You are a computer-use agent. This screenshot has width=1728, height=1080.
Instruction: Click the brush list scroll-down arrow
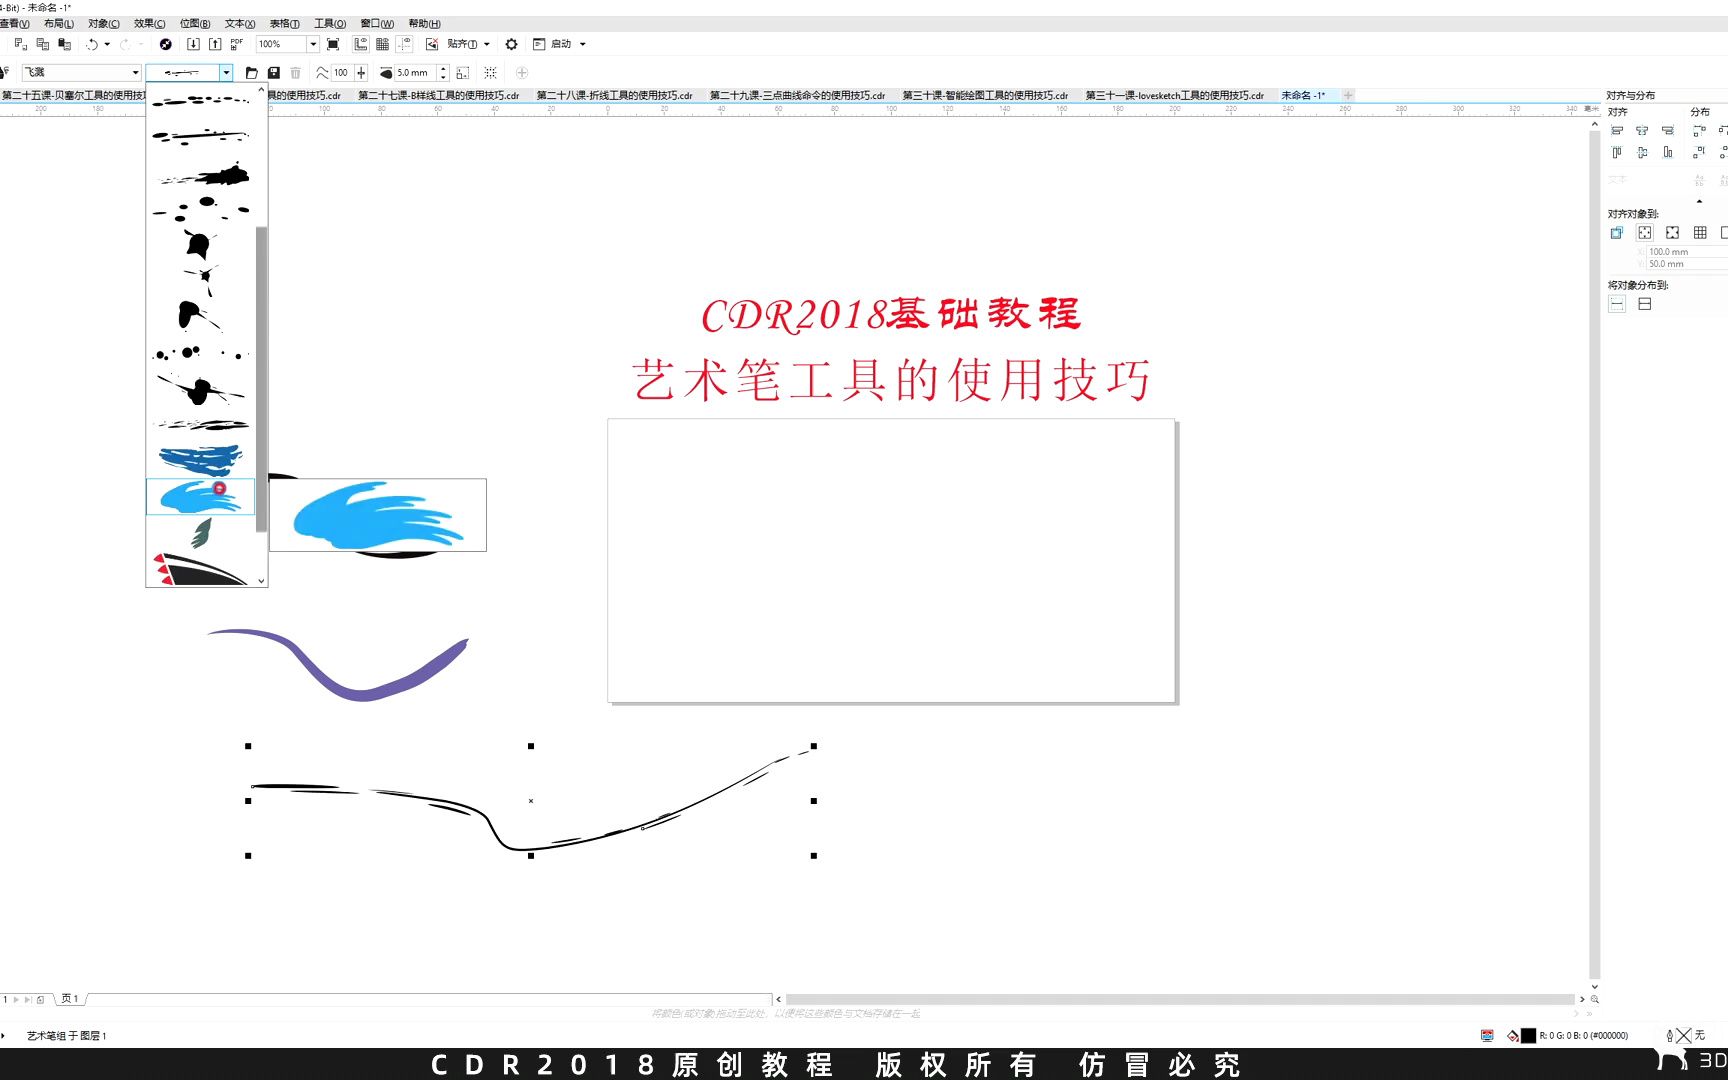[x=262, y=580]
